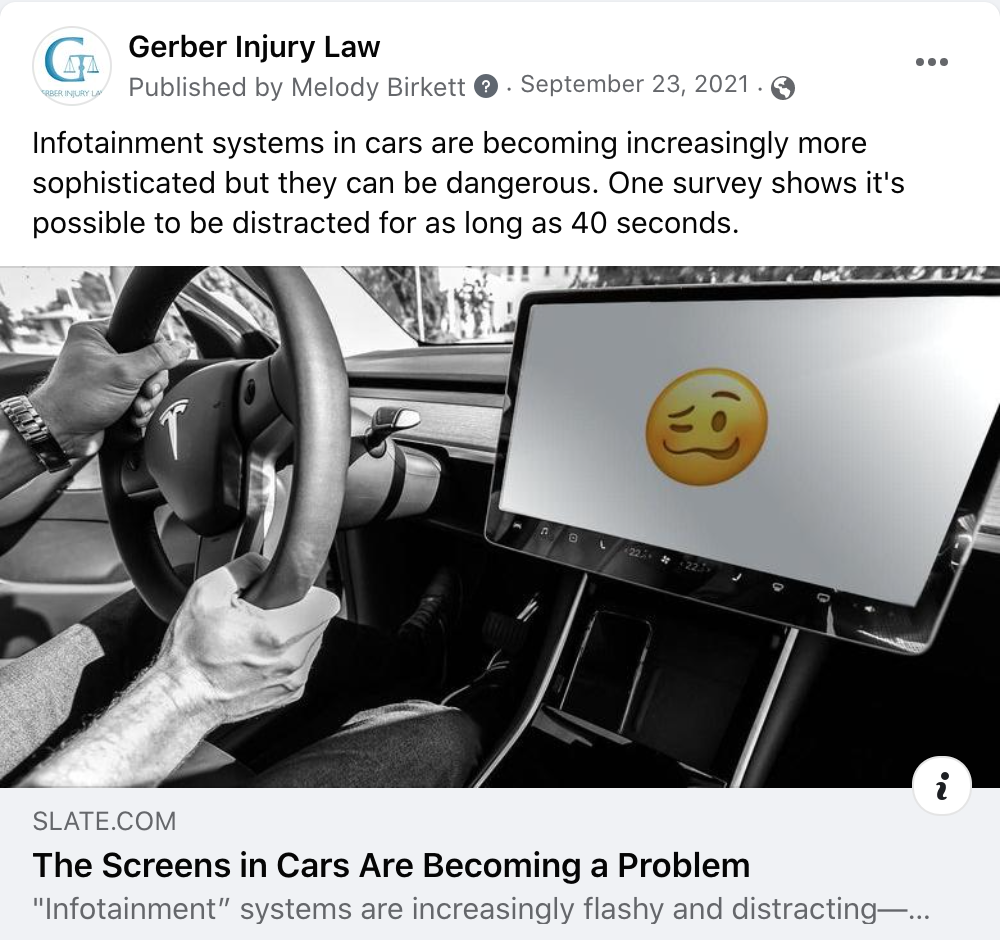Screen dimensions: 1000x940
Task: Click the SLATE.COM source label
Action: click(x=104, y=821)
